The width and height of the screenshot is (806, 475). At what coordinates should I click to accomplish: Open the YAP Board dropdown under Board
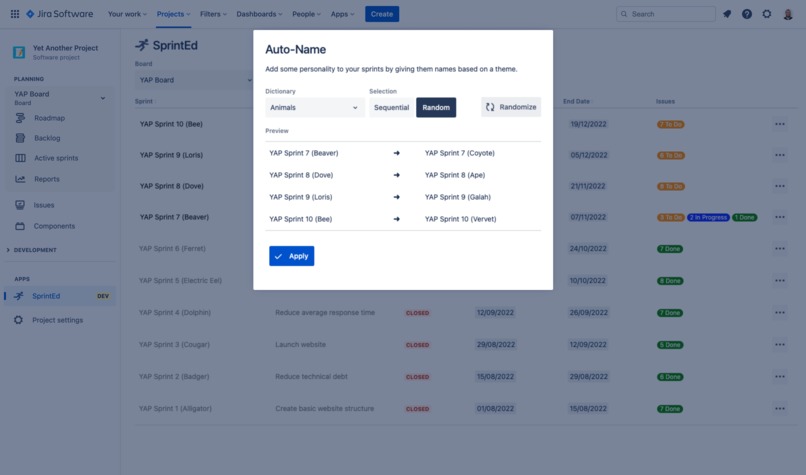194,80
